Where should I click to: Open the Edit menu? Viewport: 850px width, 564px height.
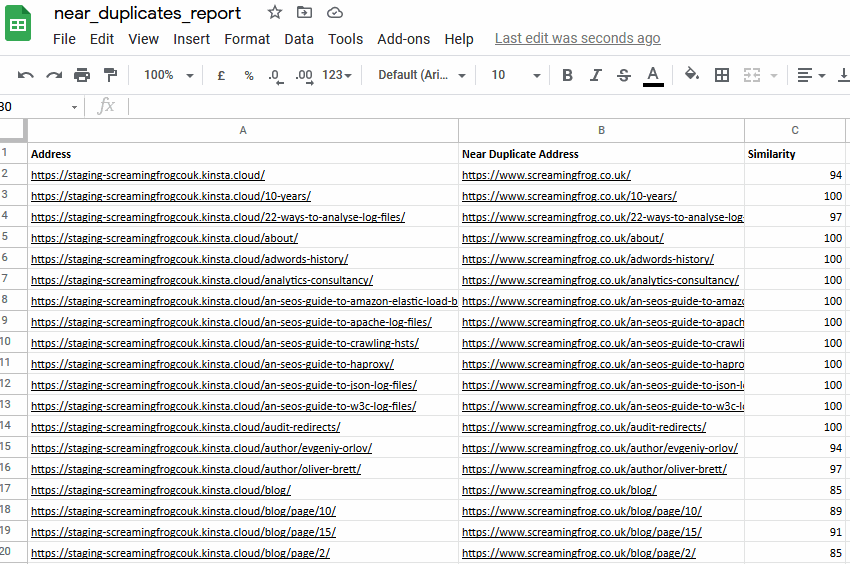102,39
